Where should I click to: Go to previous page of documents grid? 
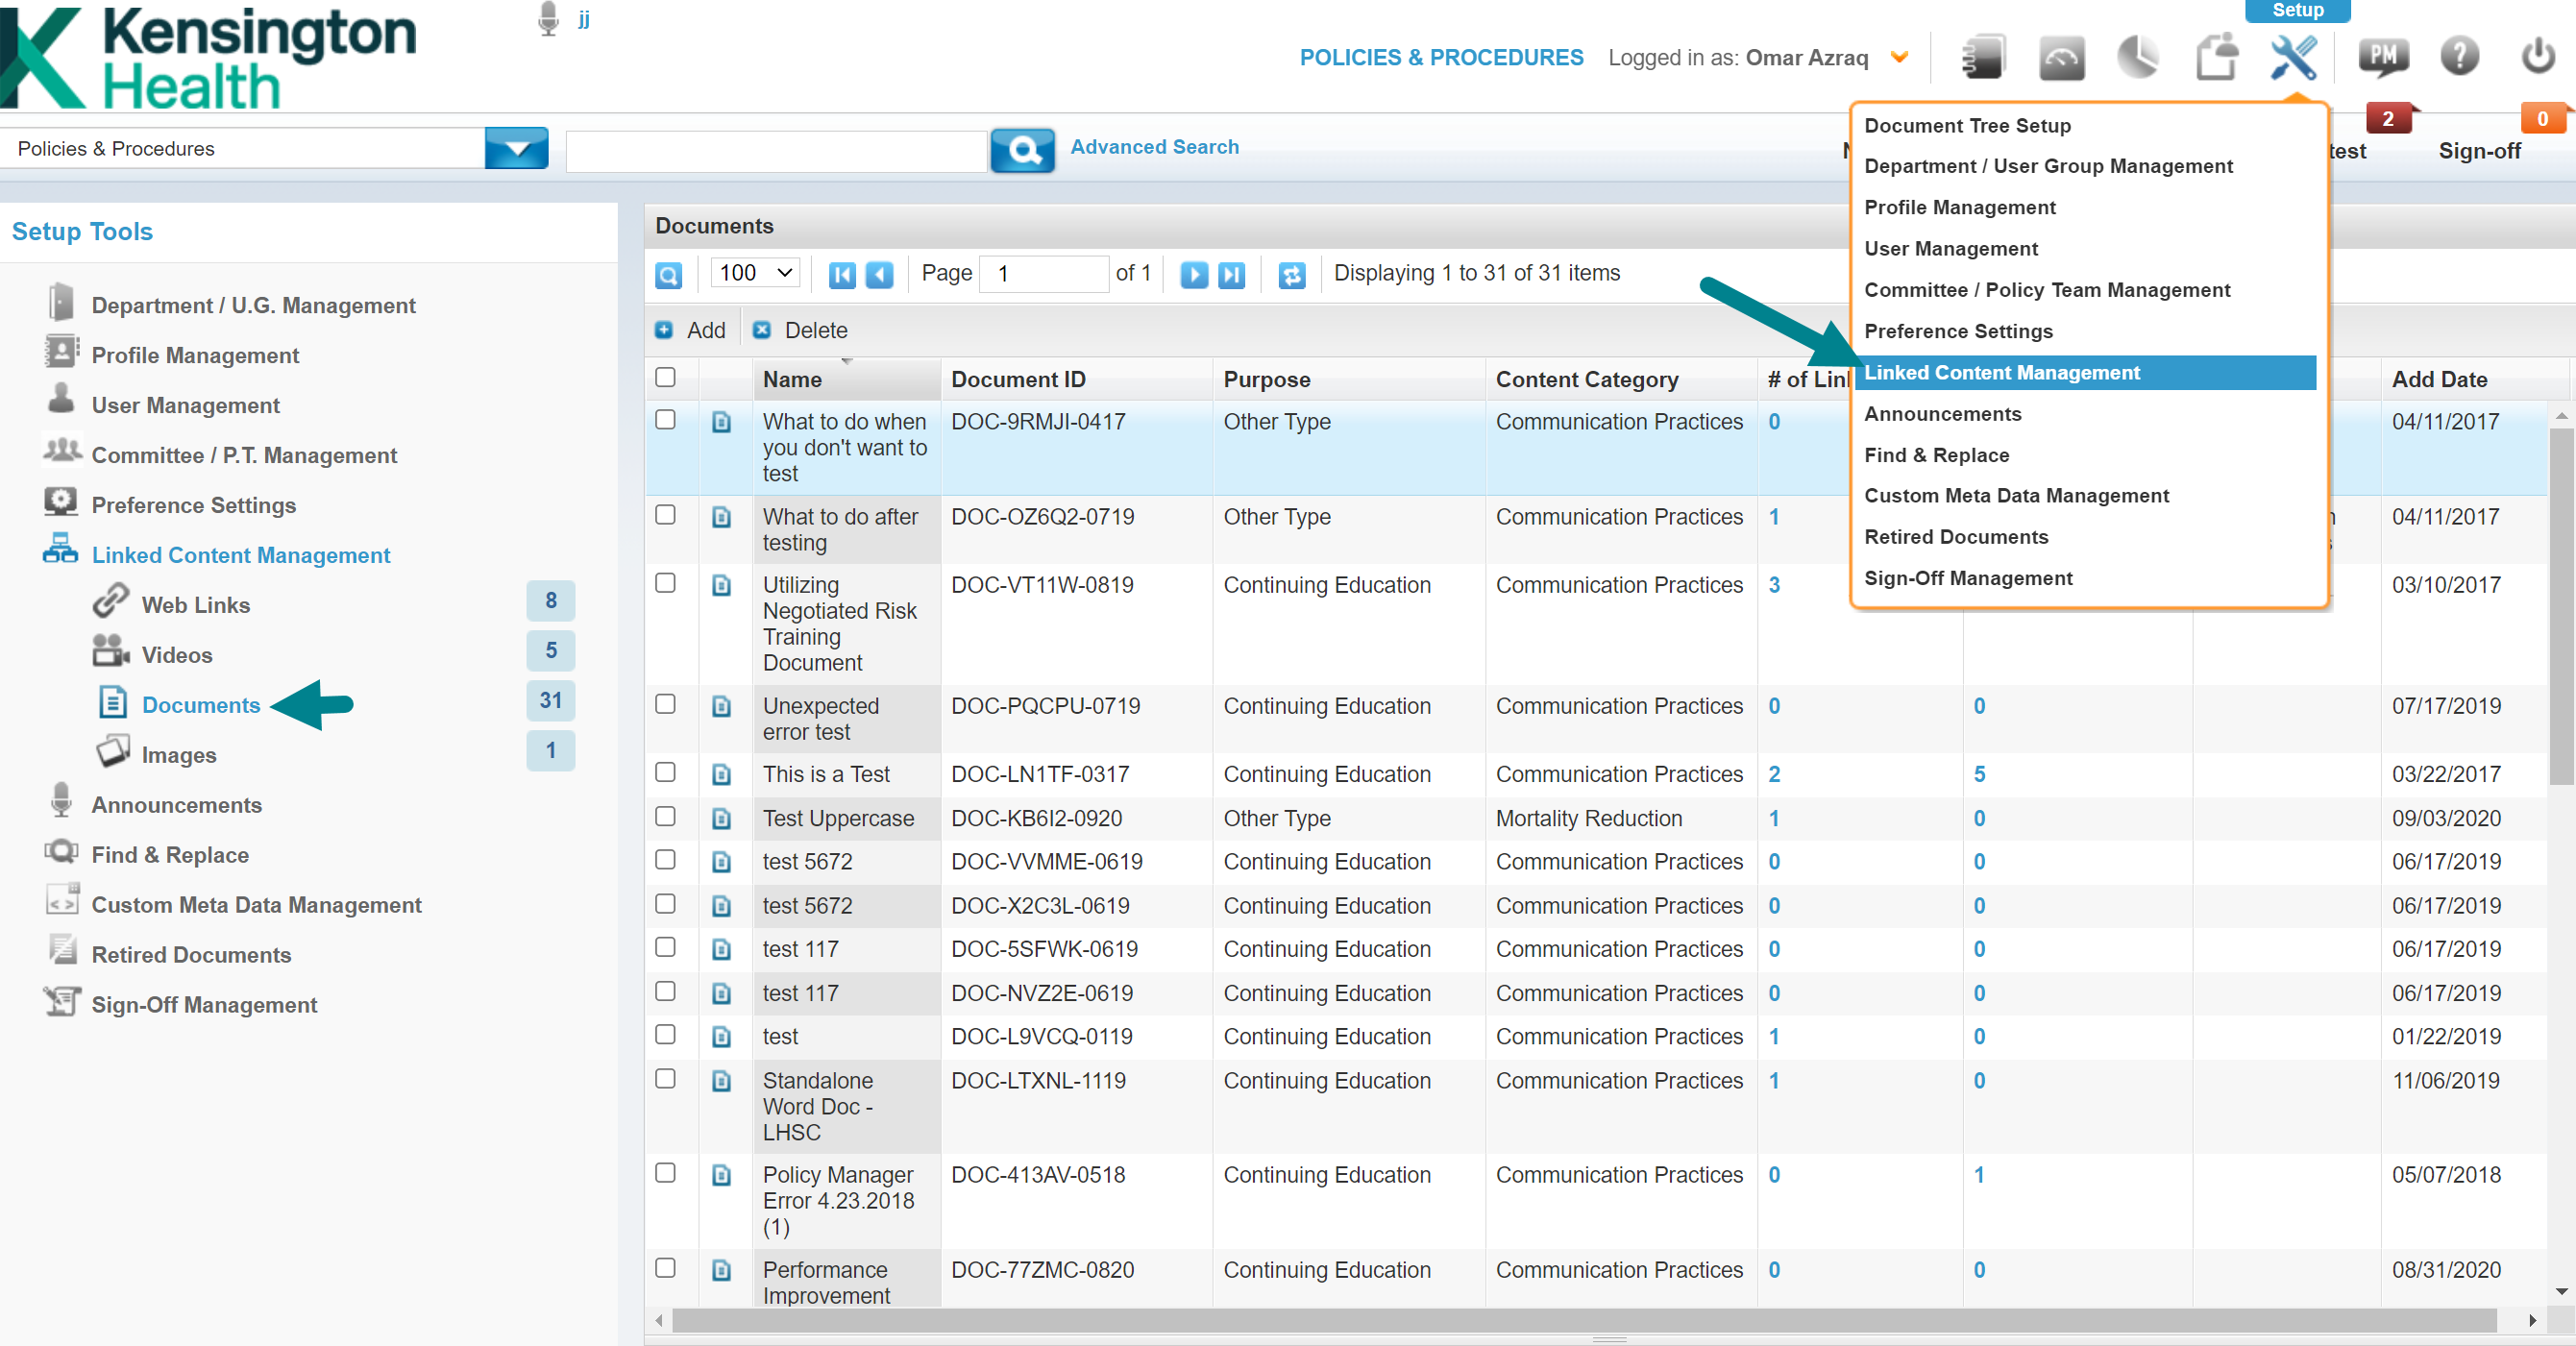(x=879, y=274)
